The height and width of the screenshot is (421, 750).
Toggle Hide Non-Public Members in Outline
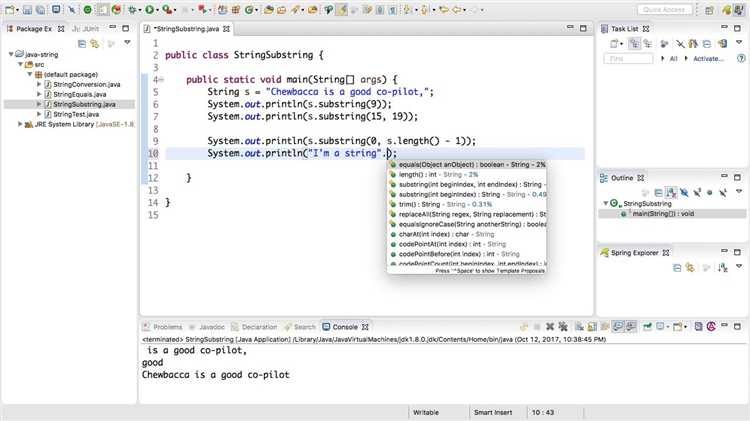710,192
